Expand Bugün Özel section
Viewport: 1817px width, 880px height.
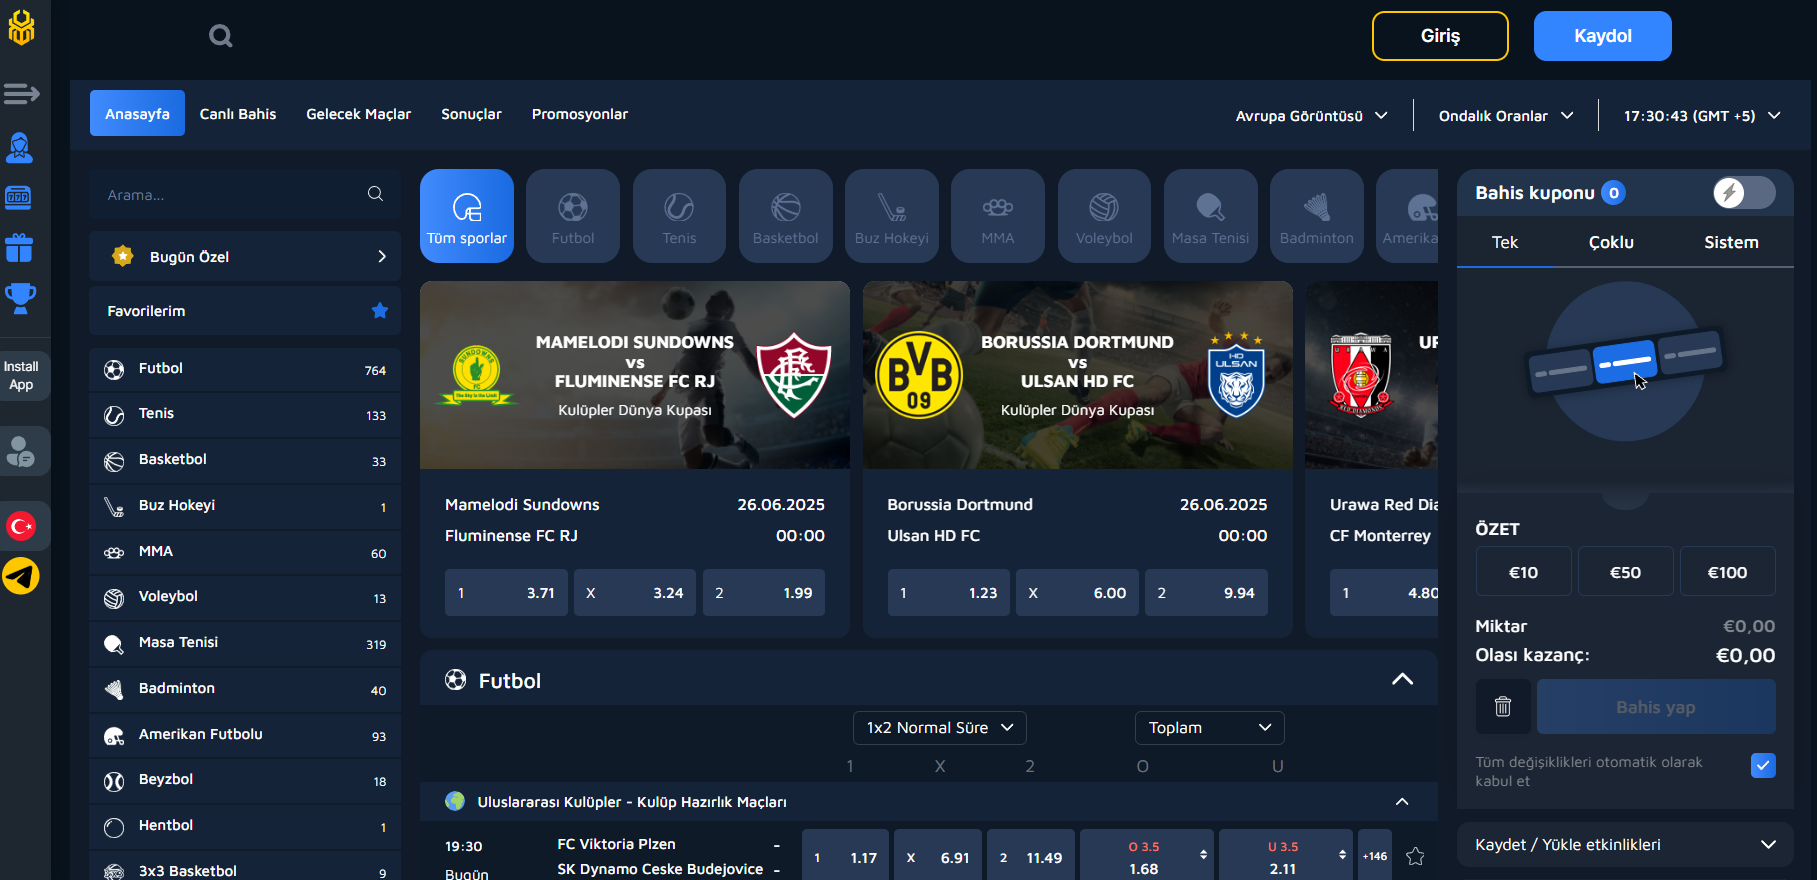pos(245,257)
